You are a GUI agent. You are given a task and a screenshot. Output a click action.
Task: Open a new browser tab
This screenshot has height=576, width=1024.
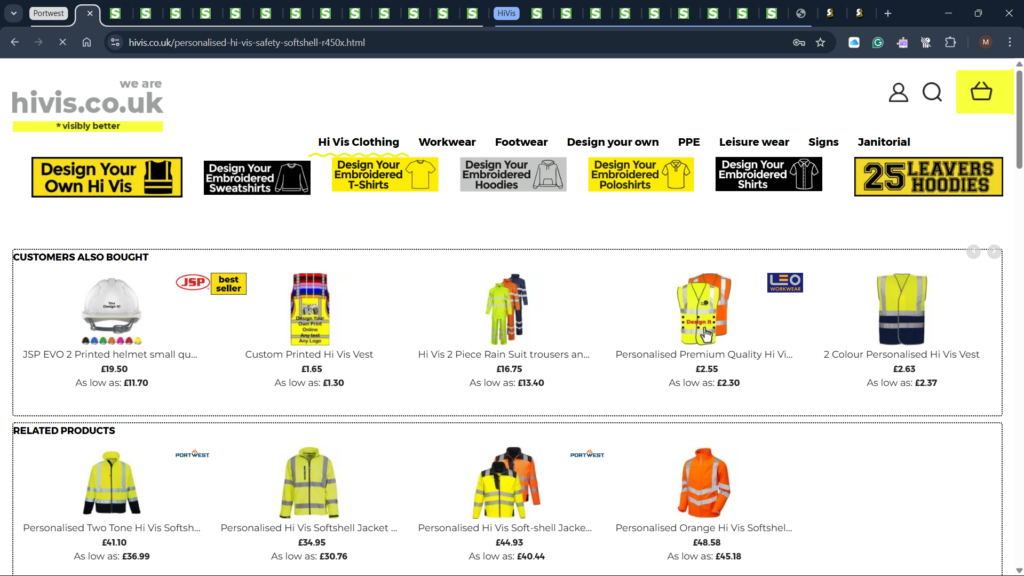888,13
